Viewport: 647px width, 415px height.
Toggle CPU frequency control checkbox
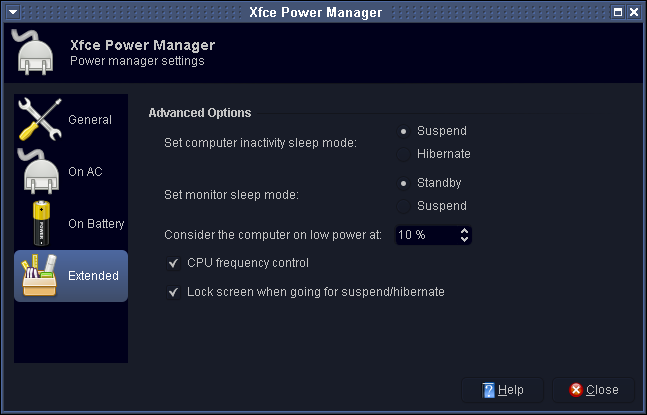click(173, 263)
